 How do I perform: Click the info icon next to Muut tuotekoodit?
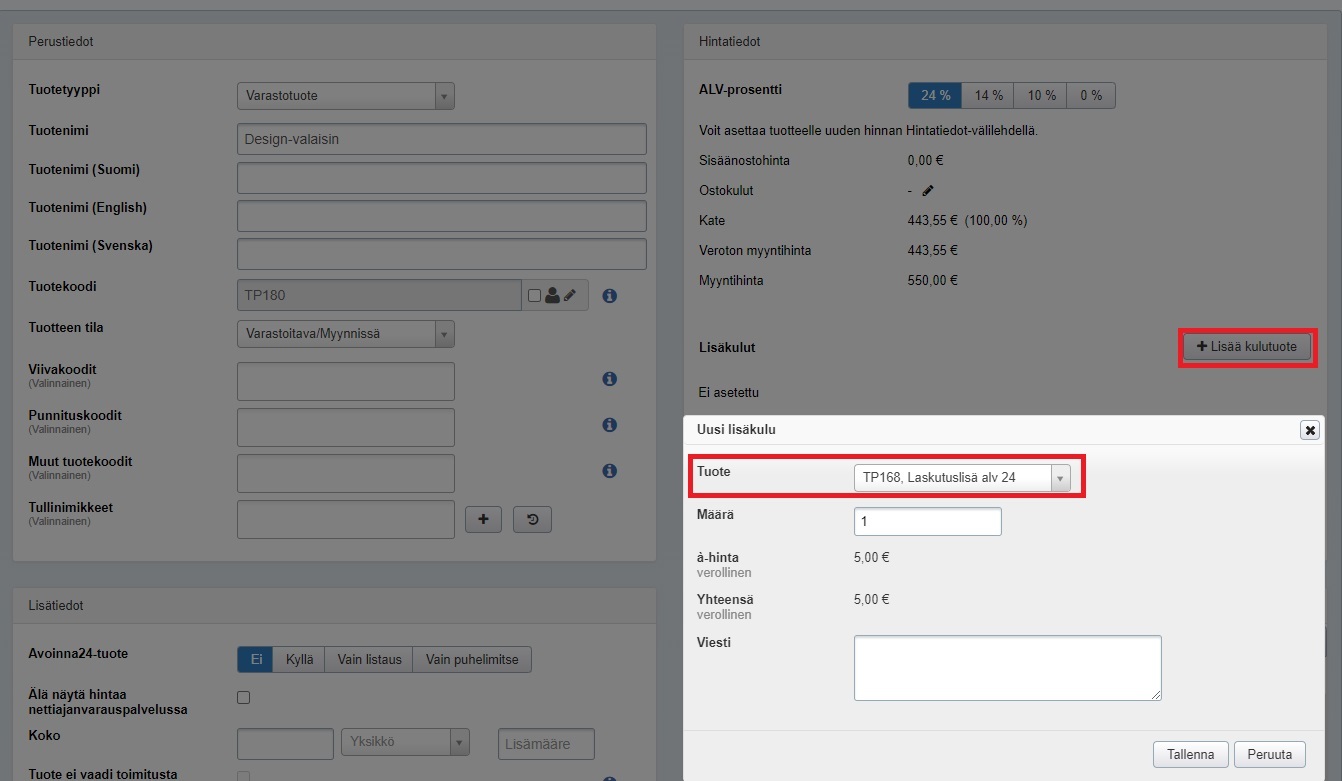coord(610,471)
